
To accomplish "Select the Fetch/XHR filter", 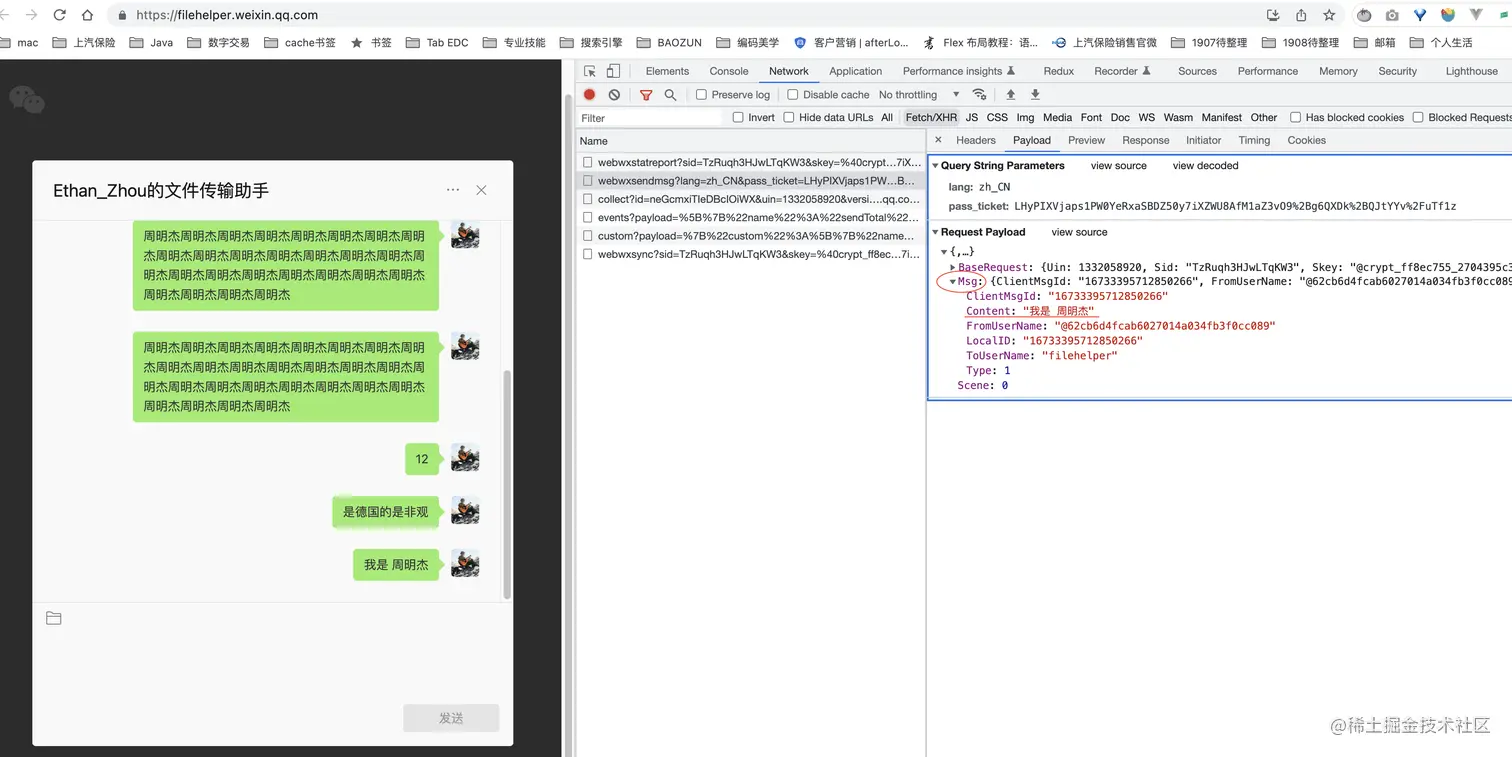I will [x=931, y=117].
